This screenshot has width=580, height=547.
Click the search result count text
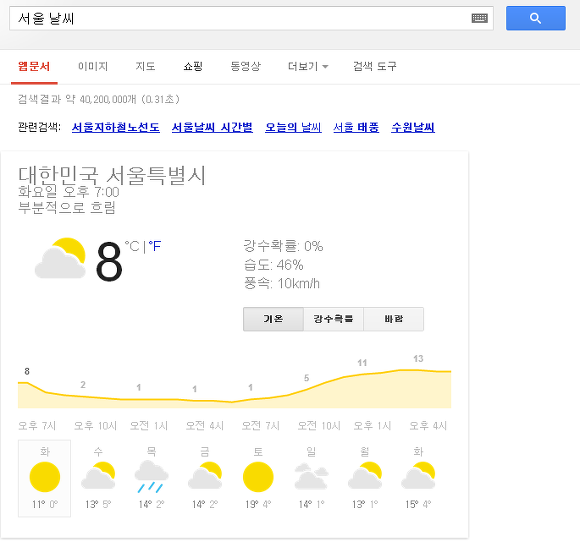[x=99, y=99]
